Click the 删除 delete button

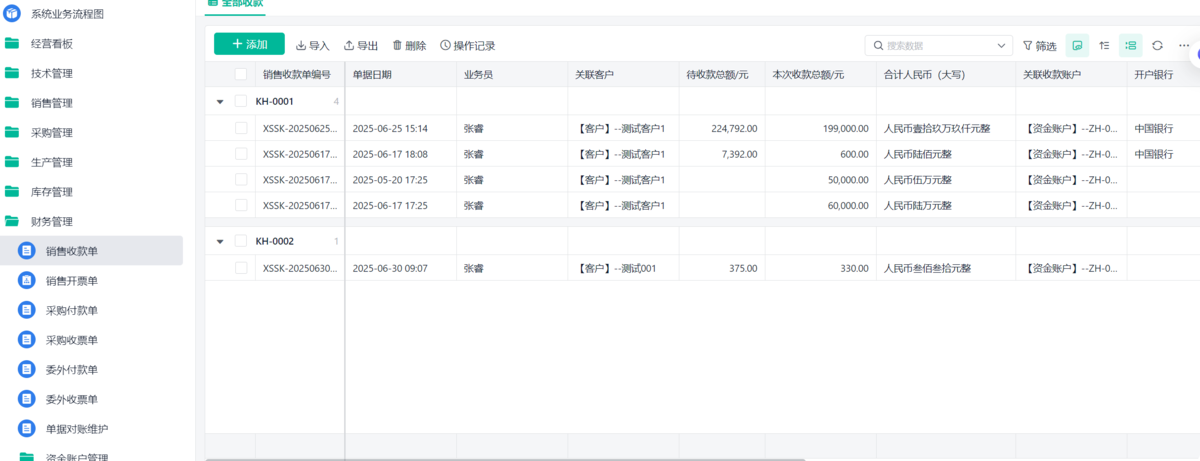pos(409,45)
